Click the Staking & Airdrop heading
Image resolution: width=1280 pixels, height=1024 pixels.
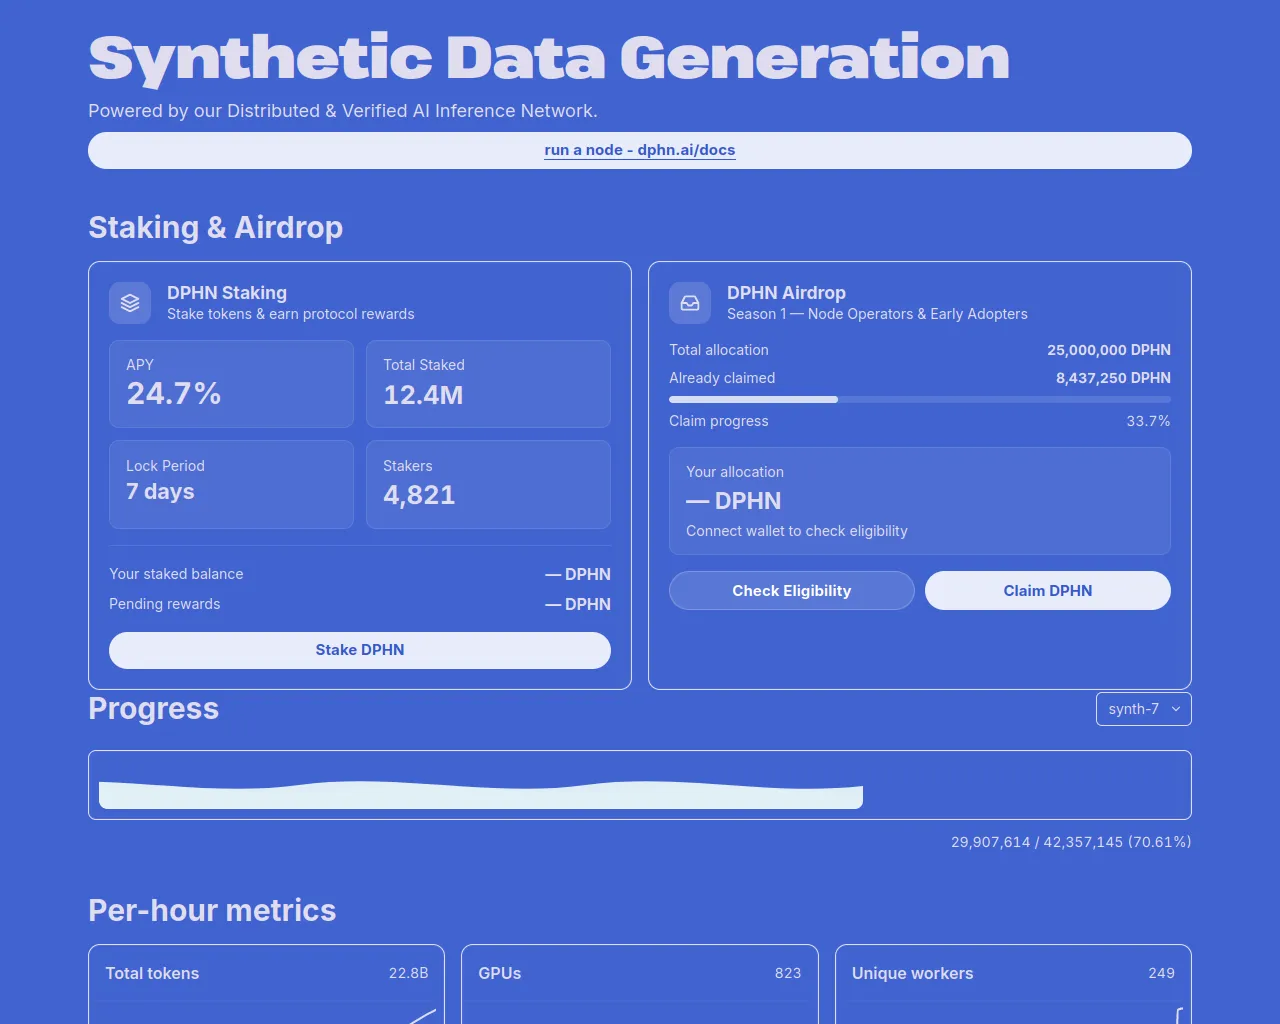coord(215,228)
